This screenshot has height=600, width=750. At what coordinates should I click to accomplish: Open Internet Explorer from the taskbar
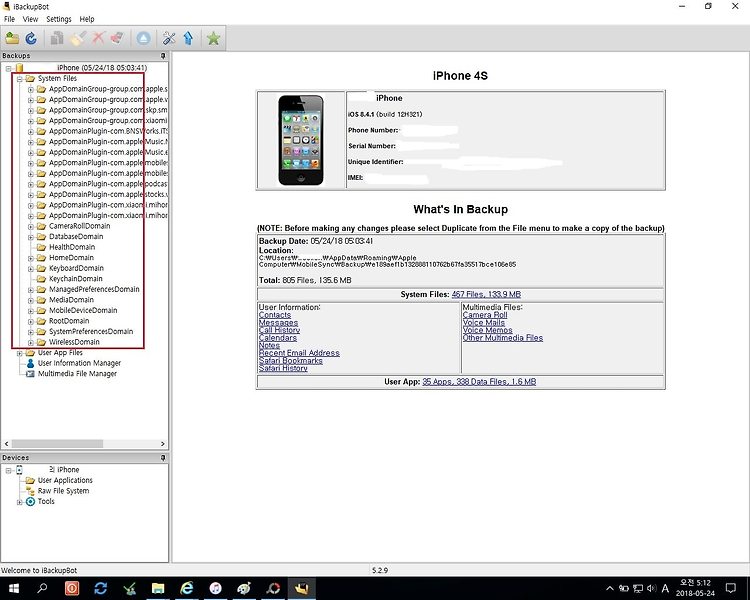[187, 588]
